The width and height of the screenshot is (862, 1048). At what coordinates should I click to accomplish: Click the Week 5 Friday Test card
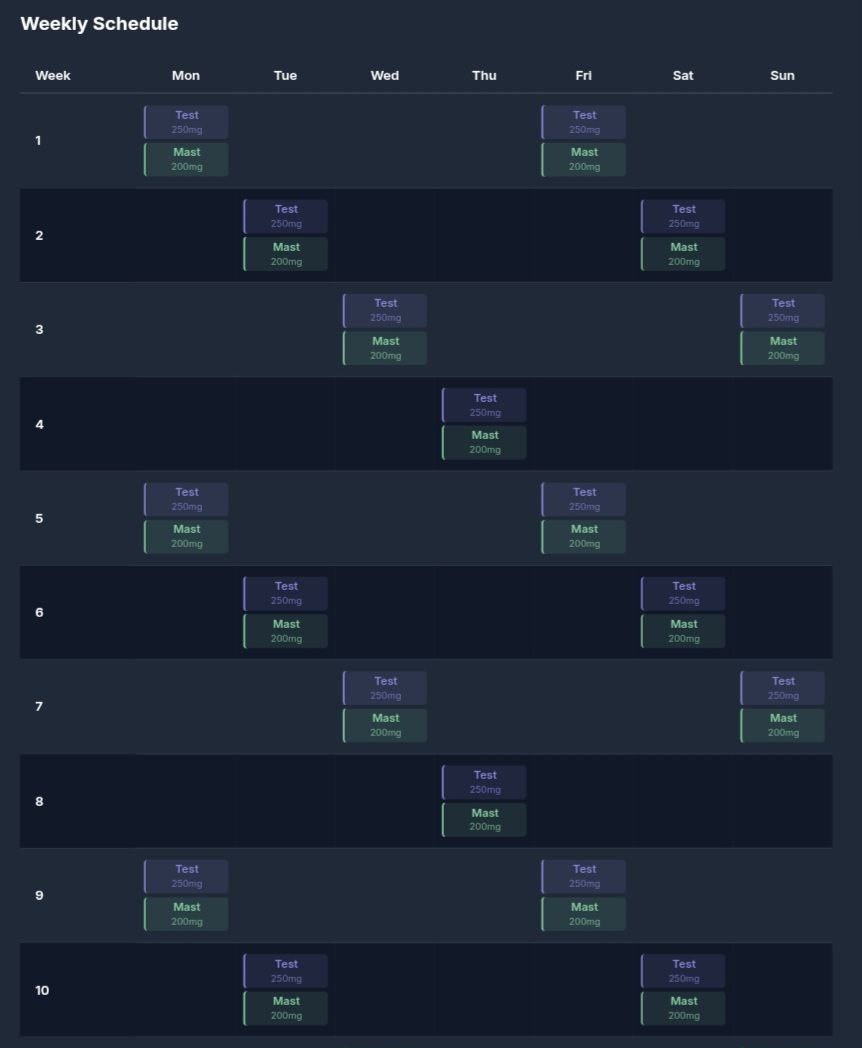point(584,499)
